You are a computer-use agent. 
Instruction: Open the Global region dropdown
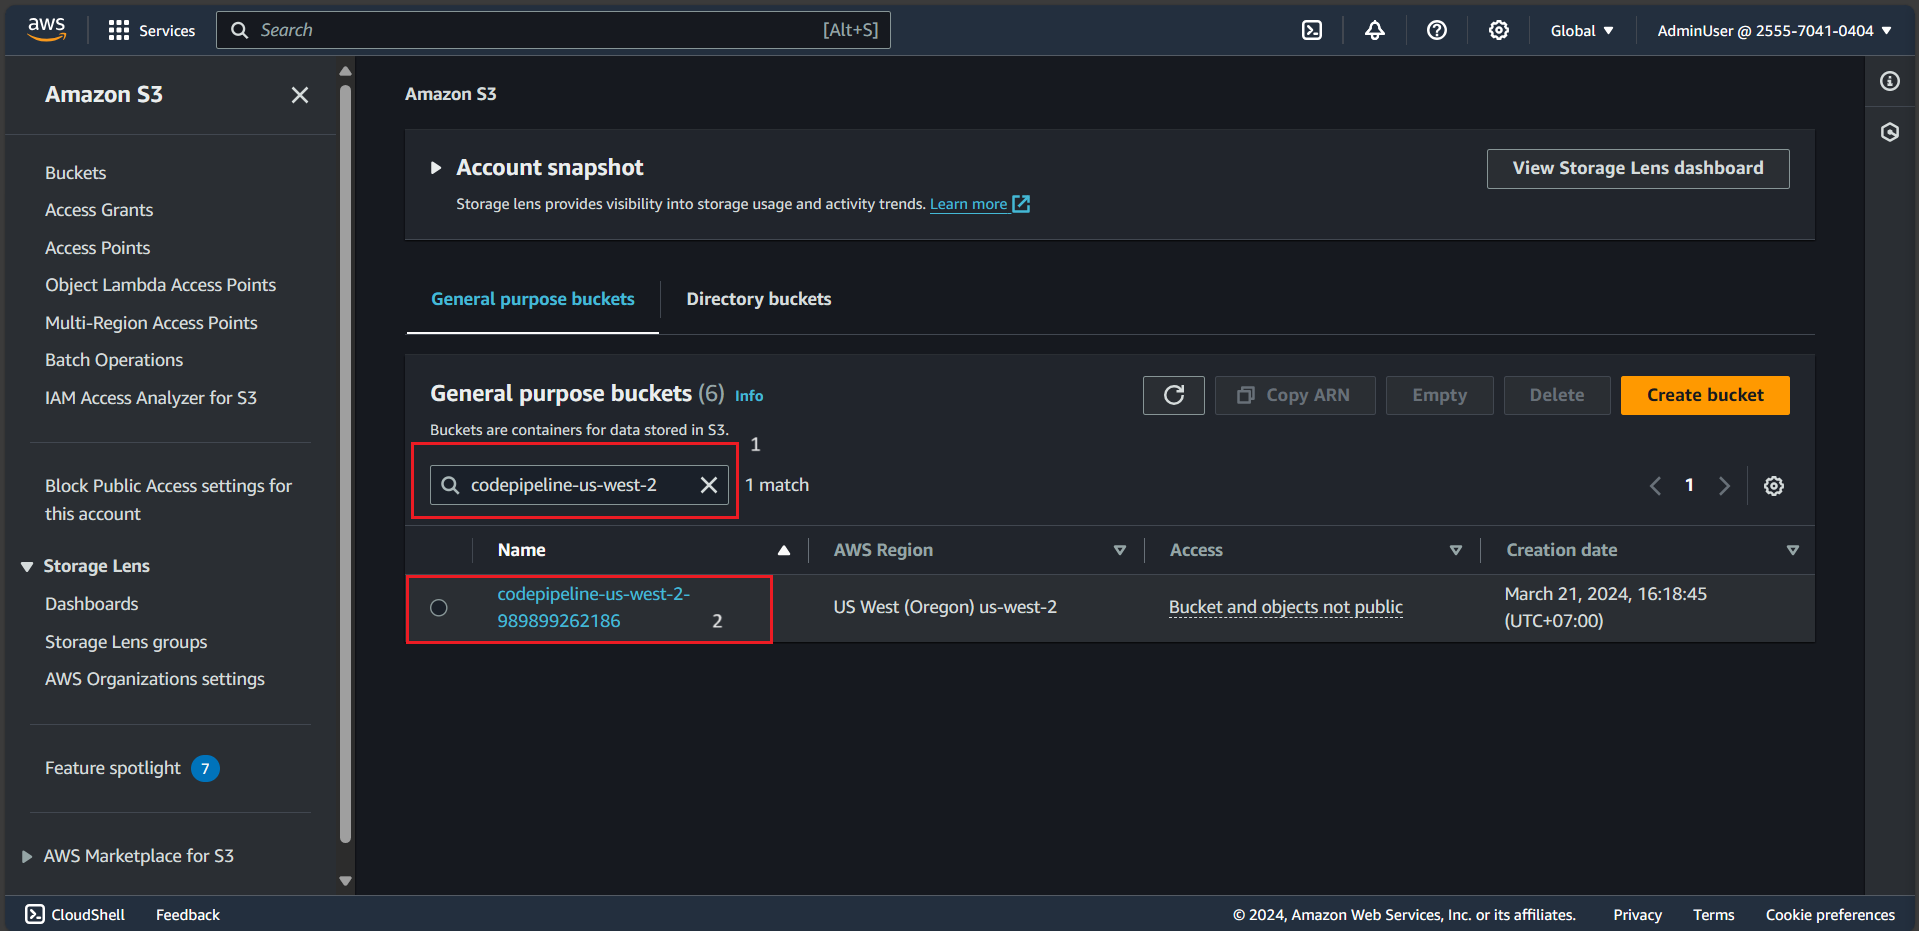coord(1582,30)
